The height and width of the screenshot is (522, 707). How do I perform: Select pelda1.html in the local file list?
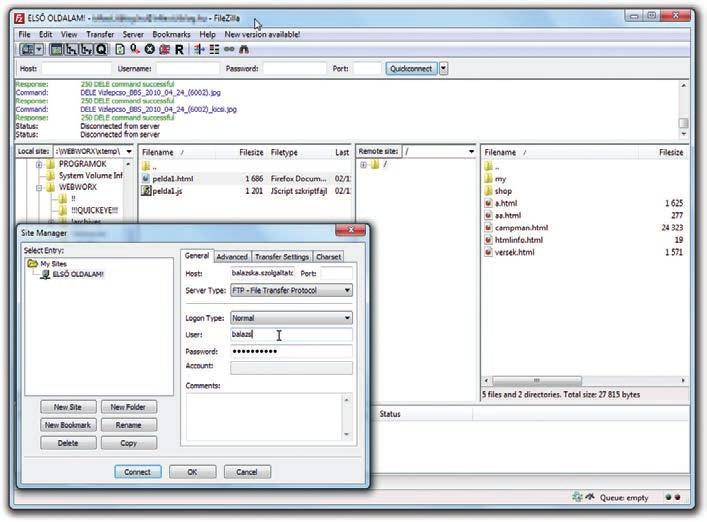pos(173,179)
